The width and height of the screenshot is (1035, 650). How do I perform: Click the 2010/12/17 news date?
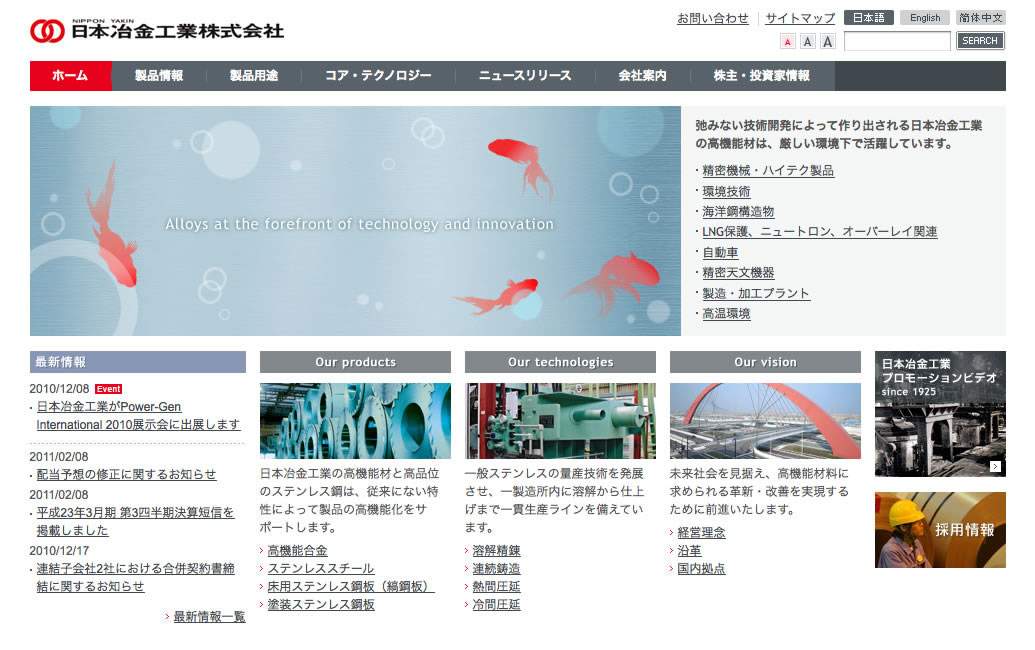pyautogui.click(x=59, y=551)
